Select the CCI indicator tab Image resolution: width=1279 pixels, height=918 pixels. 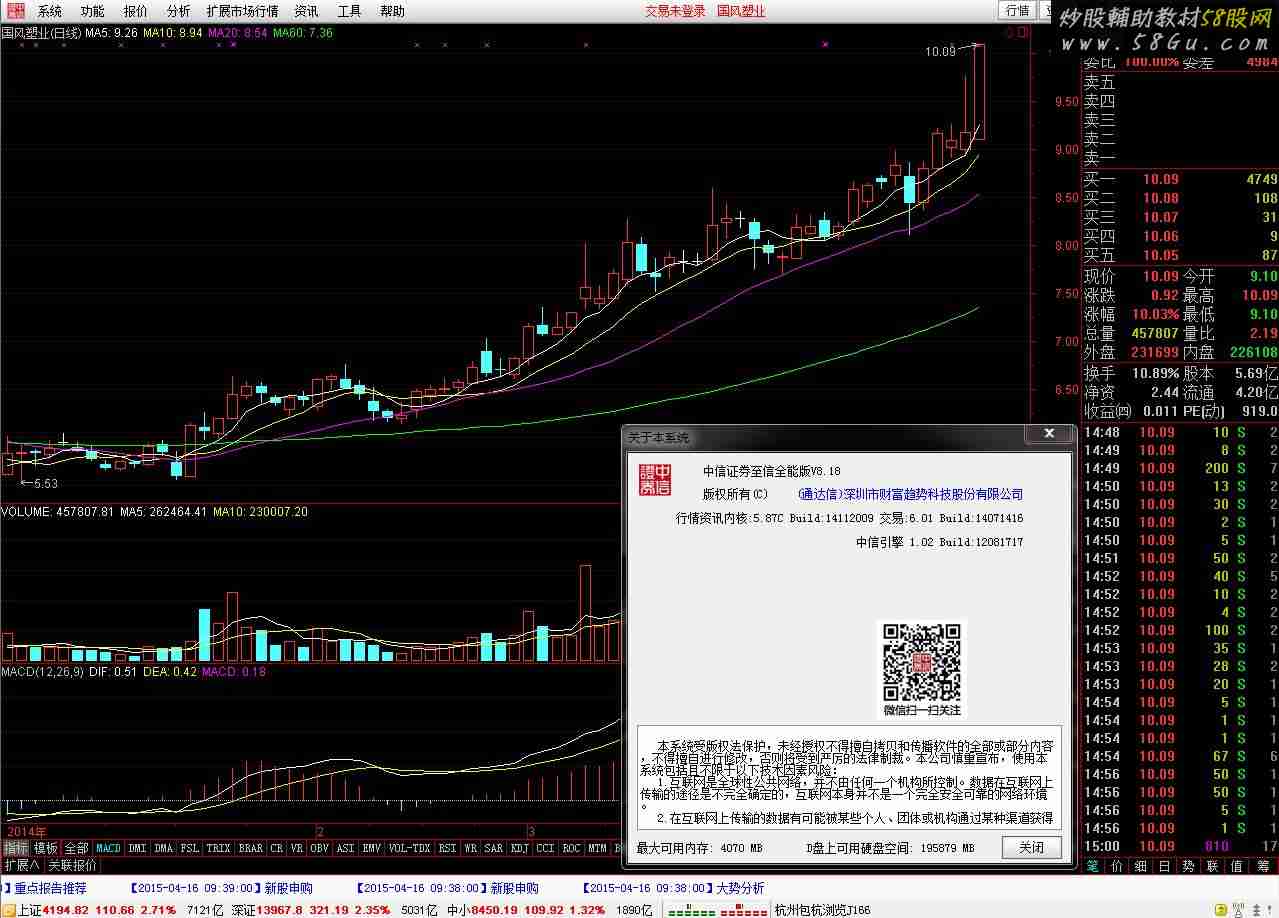click(545, 848)
